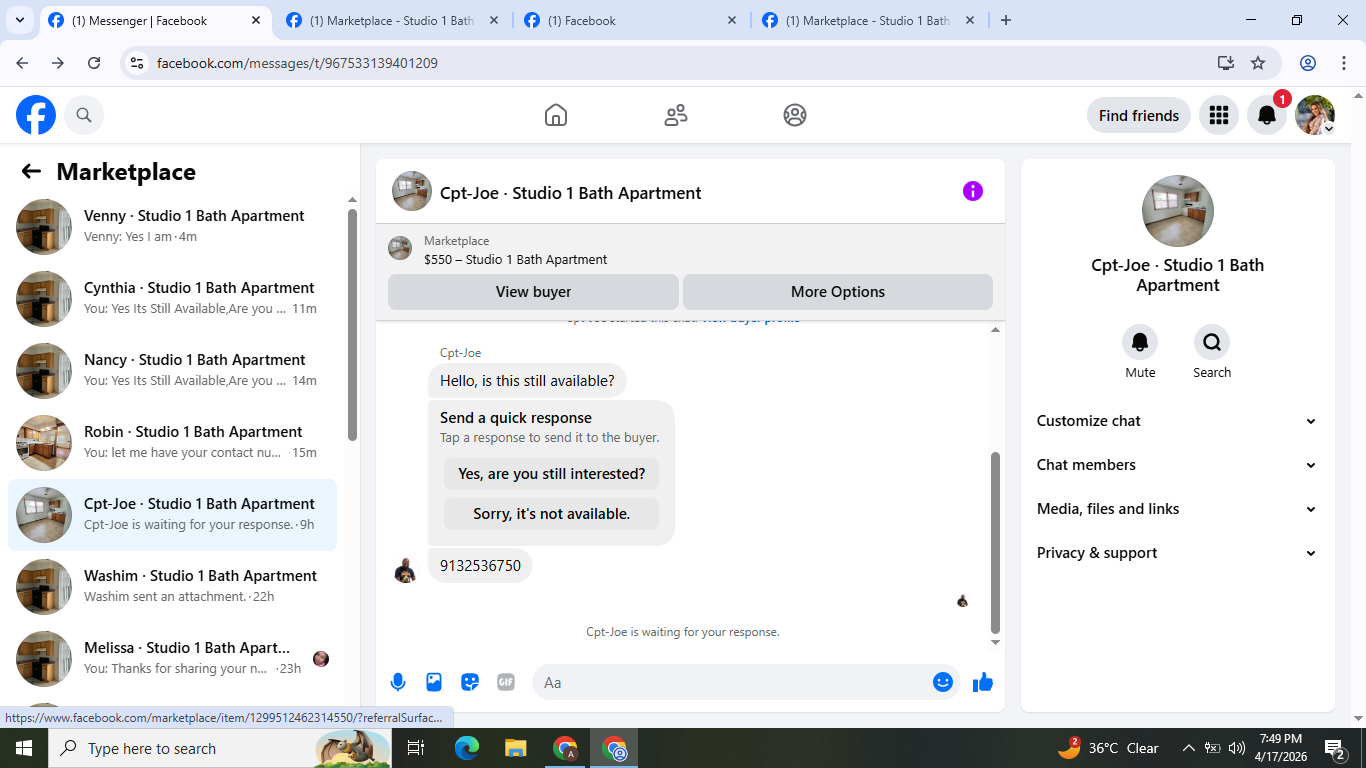Go to the Home feed icon
The height and width of the screenshot is (768, 1366).
pyautogui.click(x=556, y=115)
